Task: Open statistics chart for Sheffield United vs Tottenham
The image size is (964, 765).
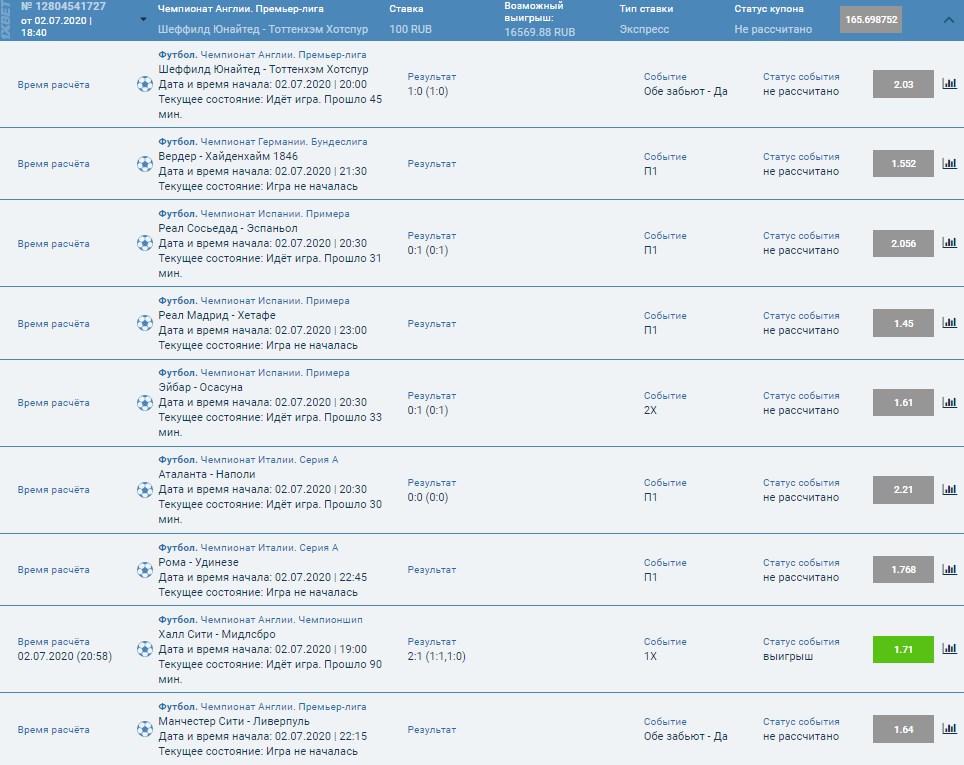Action: [949, 84]
